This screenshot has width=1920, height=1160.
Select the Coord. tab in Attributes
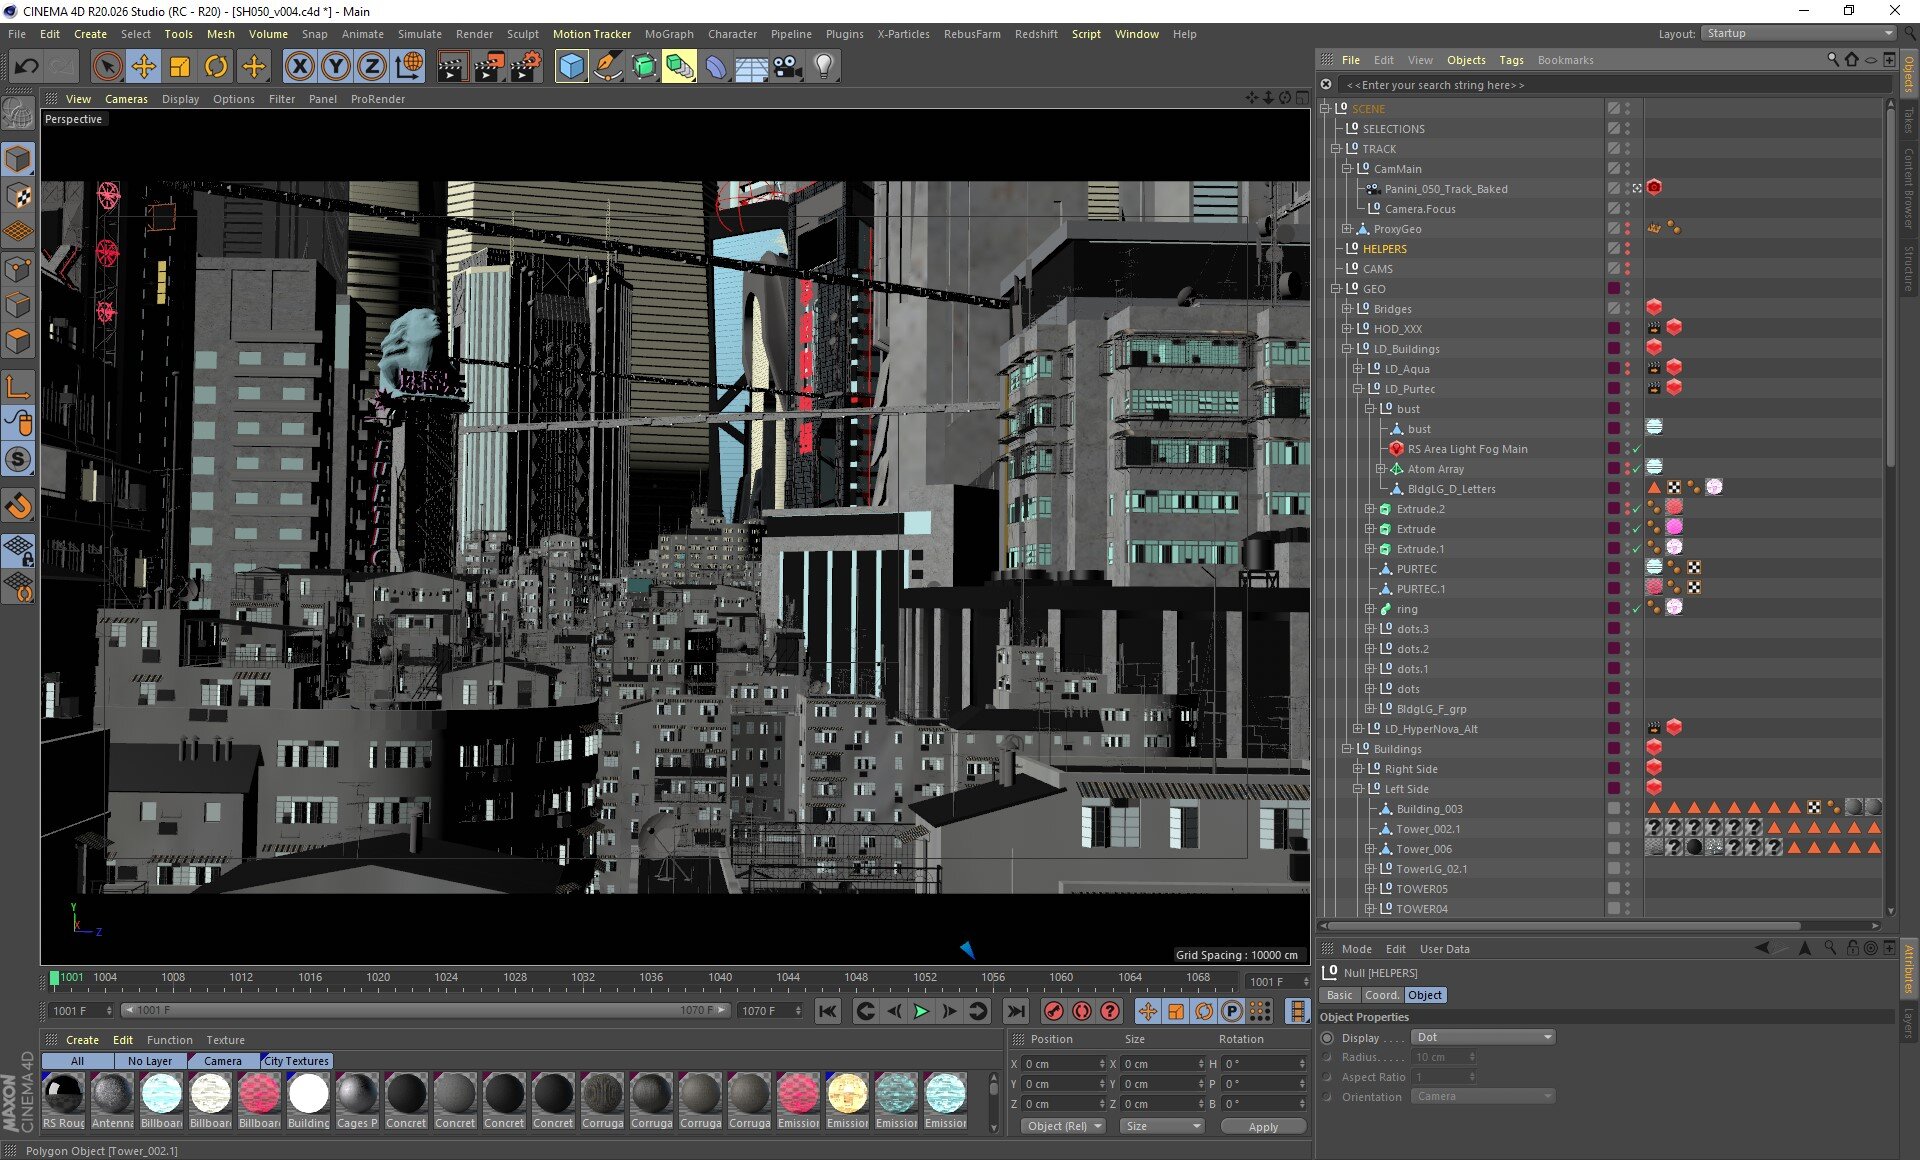pyautogui.click(x=1381, y=995)
